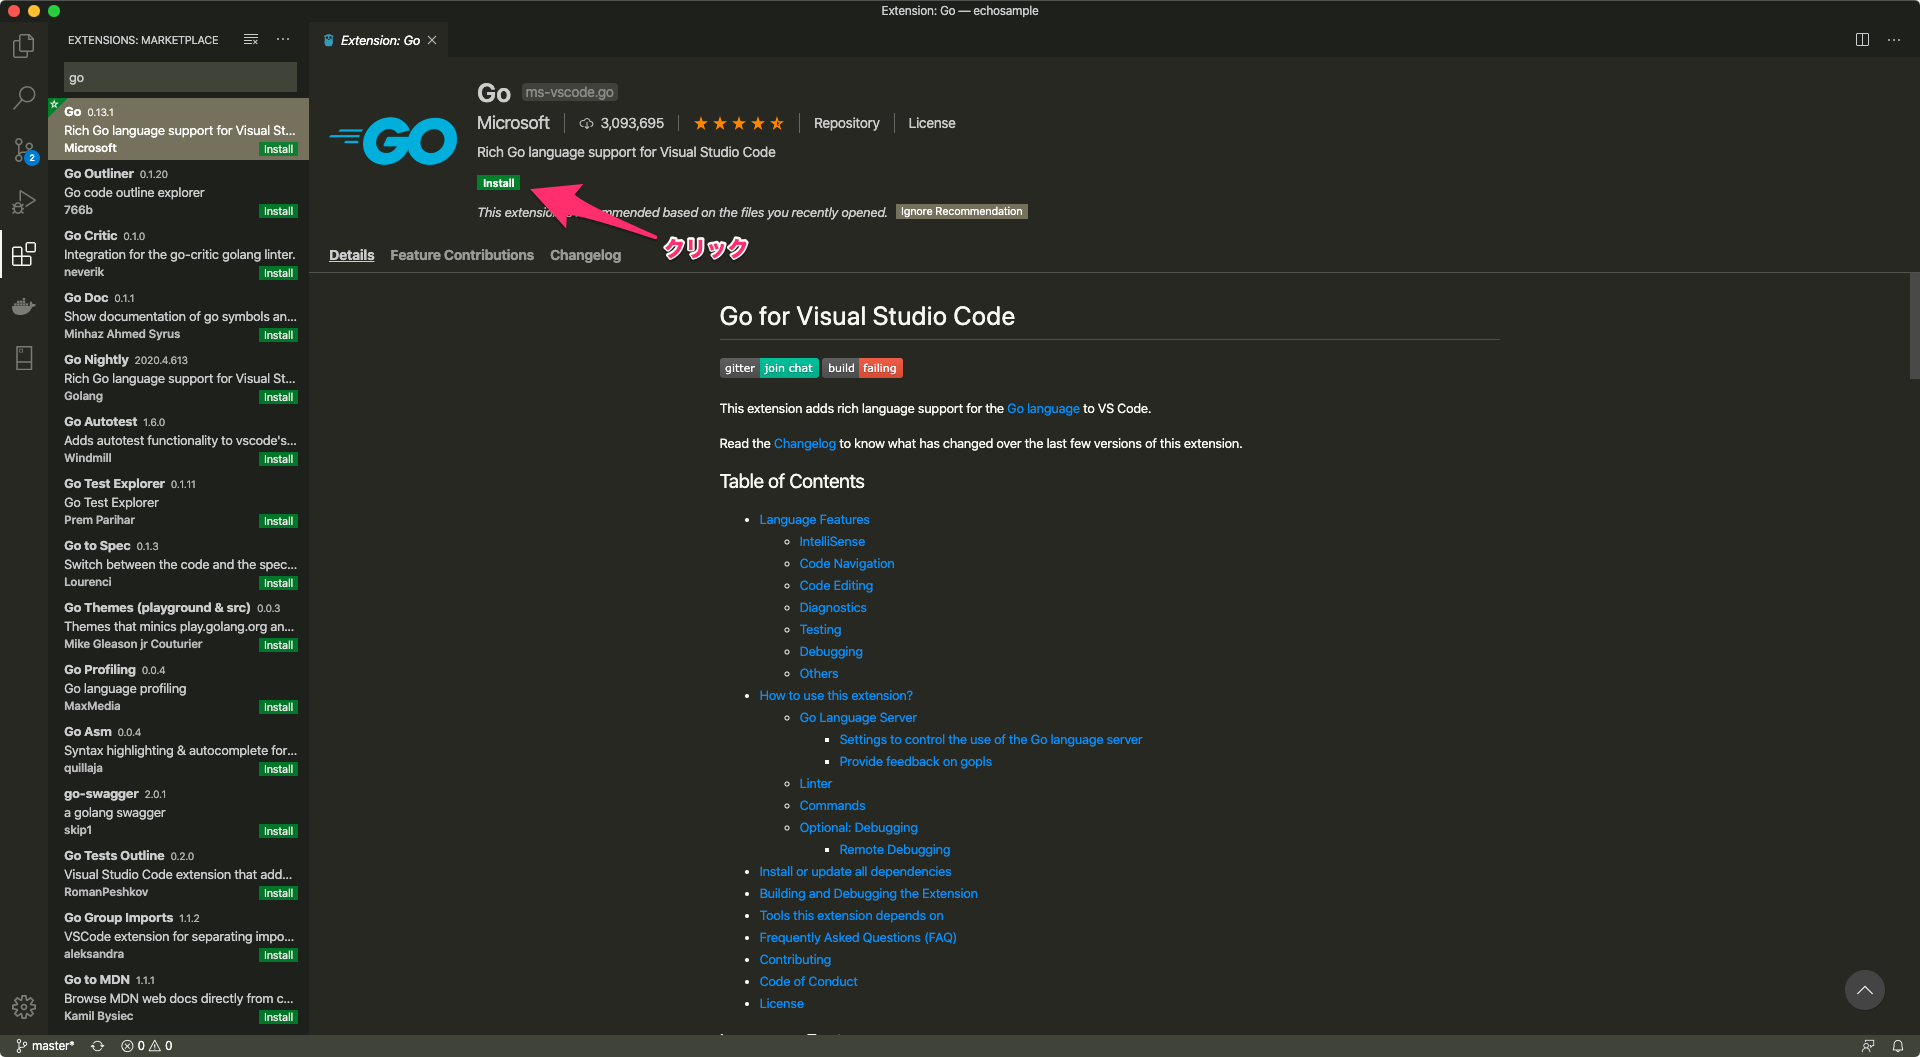Switch to the Changelog tab
The height and width of the screenshot is (1057, 1920).
tap(585, 255)
